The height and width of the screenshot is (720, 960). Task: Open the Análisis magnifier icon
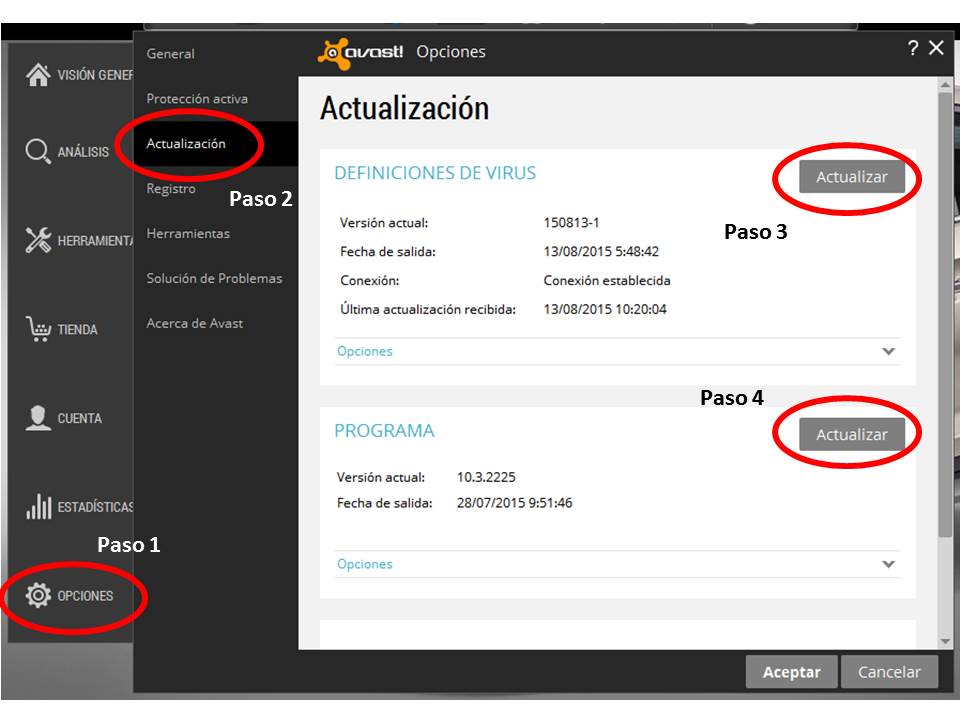pyautogui.click(x=38, y=152)
